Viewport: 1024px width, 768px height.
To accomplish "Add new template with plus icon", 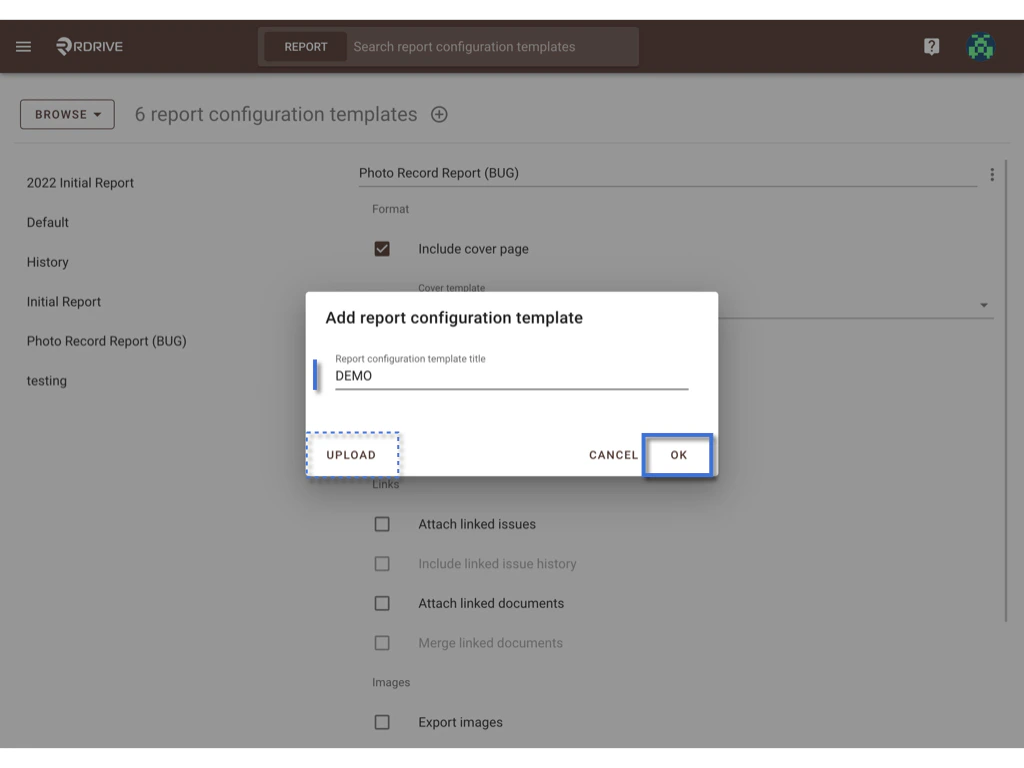I will pyautogui.click(x=439, y=114).
